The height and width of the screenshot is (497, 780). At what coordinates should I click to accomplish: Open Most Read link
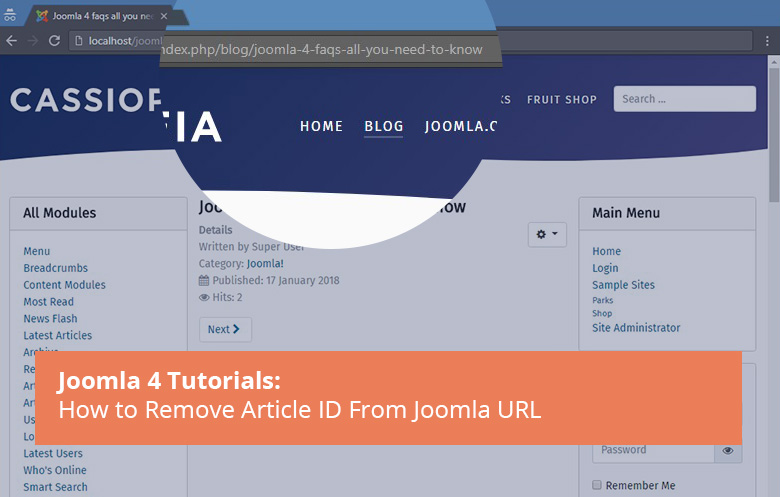pyautogui.click(x=49, y=301)
